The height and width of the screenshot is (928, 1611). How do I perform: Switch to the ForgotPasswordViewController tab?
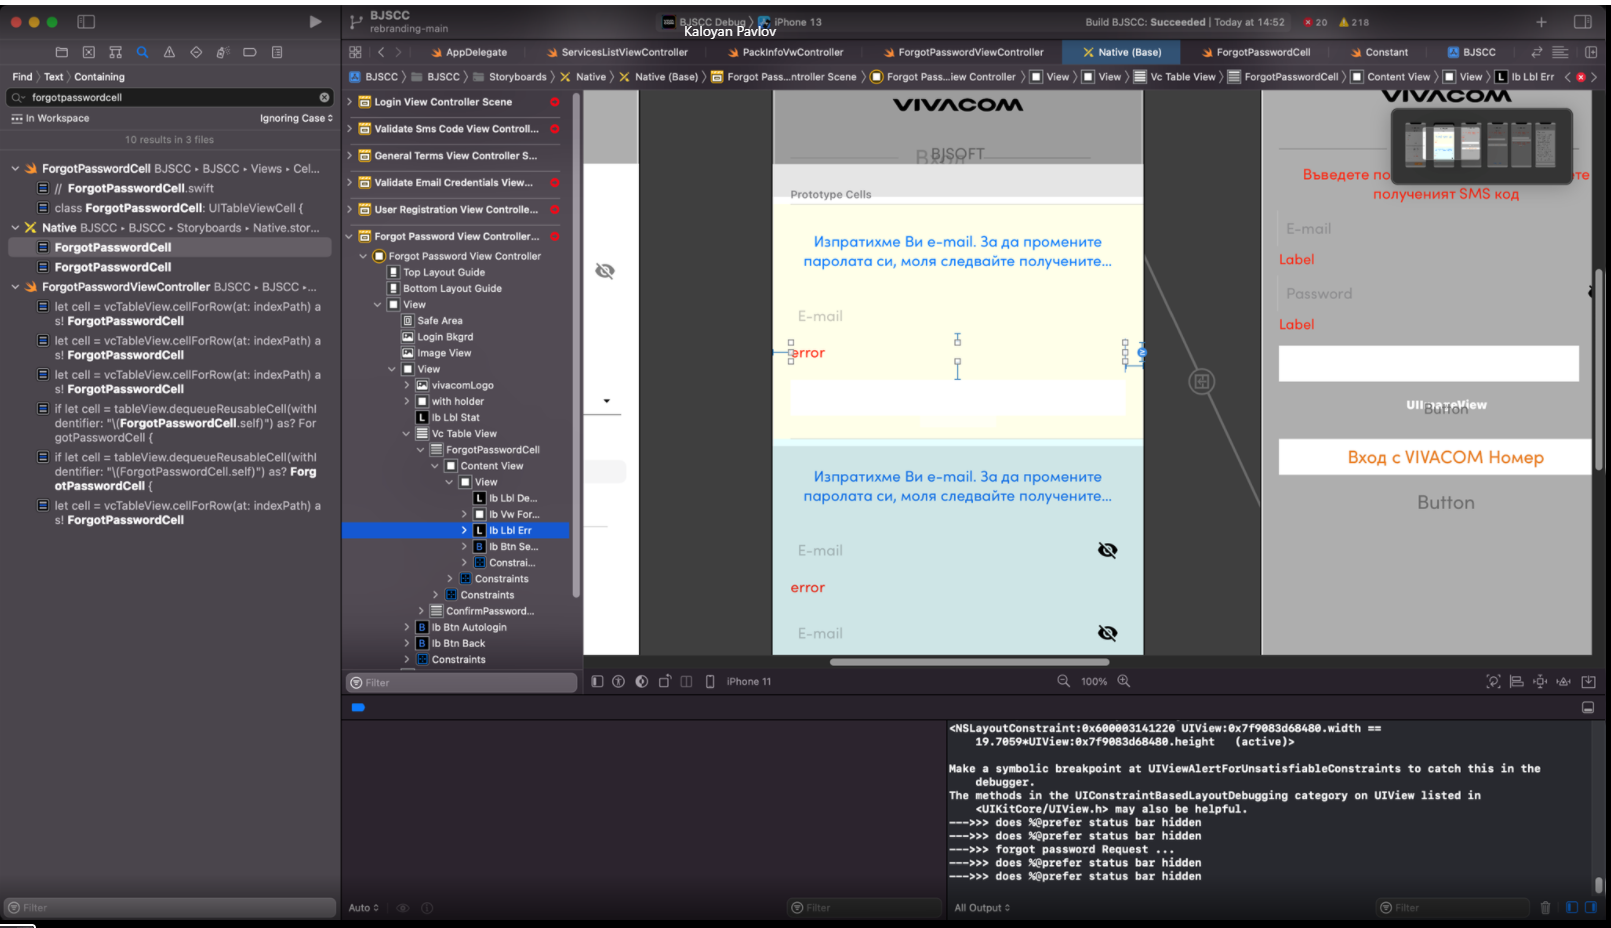(963, 52)
